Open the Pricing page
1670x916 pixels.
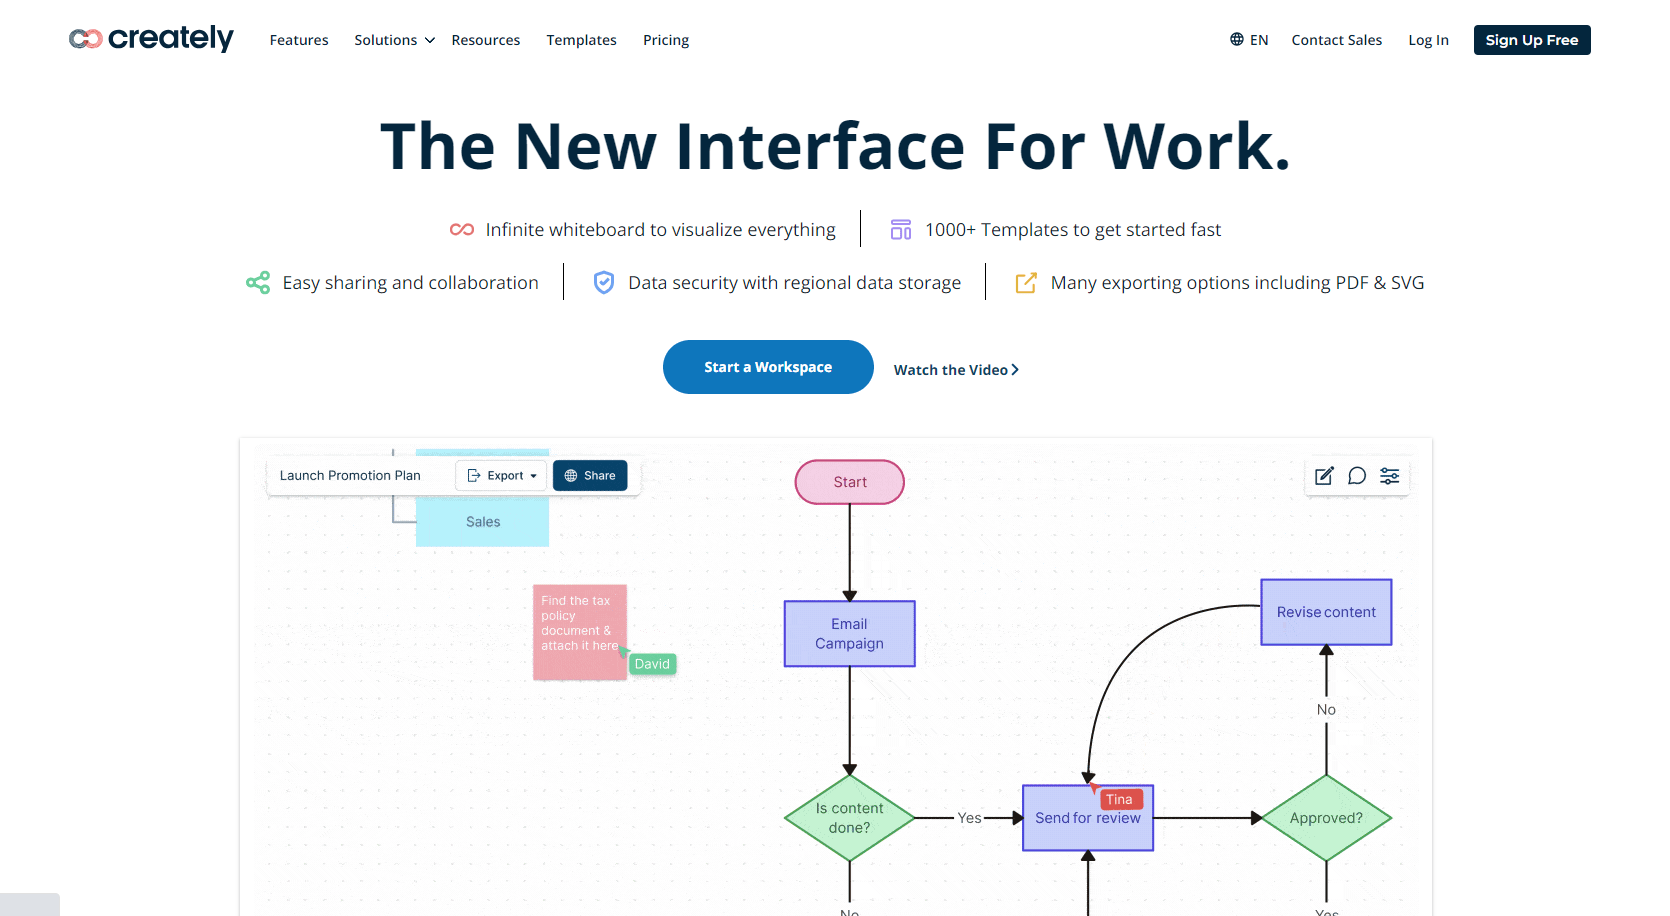[x=666, y=40]
